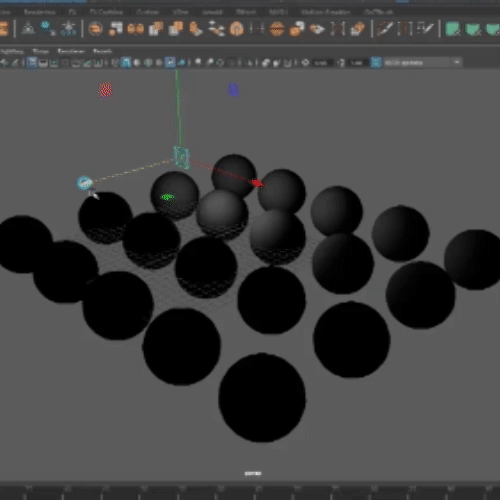
Task: Click the cyan ring handle on the dashed line
Action: click(84, 183)
